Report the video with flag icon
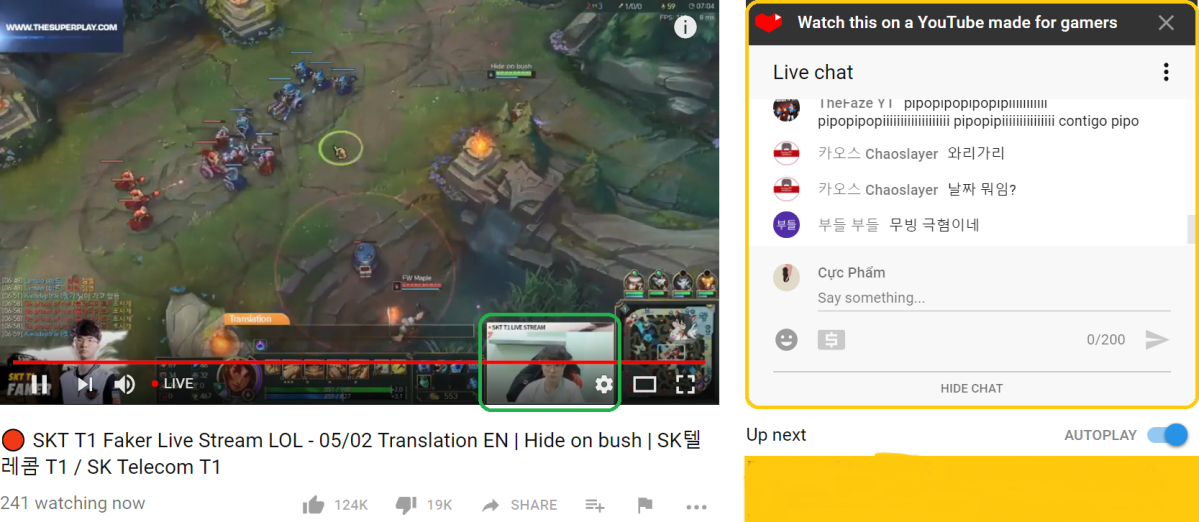This screenshot has width=1199, height=522. pyautogui.click(x=645, y=505)
